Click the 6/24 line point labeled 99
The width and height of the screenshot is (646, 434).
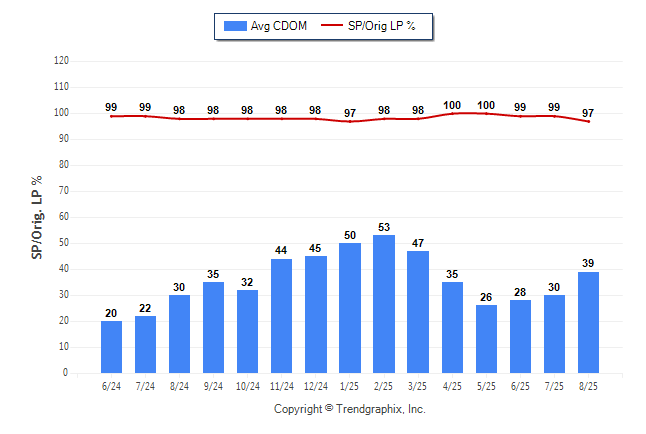[111, 116]
